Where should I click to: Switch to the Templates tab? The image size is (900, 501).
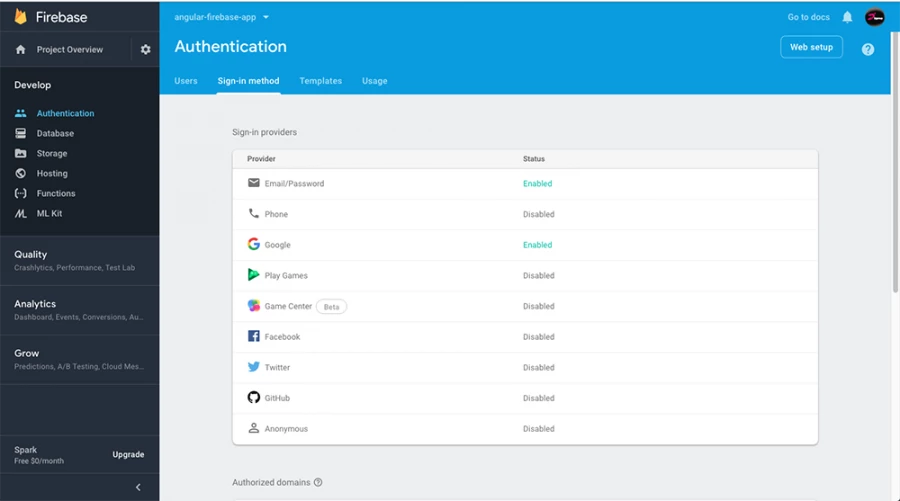(x=320, y=81)
